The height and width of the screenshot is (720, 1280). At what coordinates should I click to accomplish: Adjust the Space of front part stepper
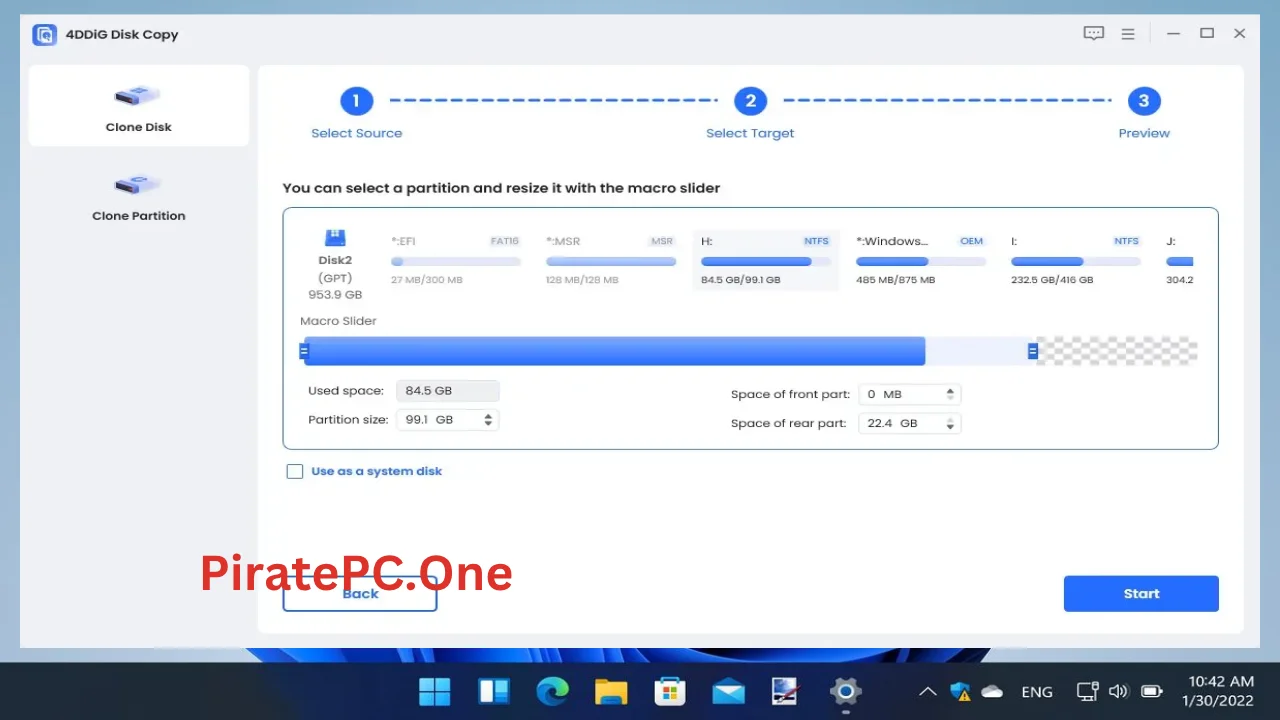[x=951, y=395]
